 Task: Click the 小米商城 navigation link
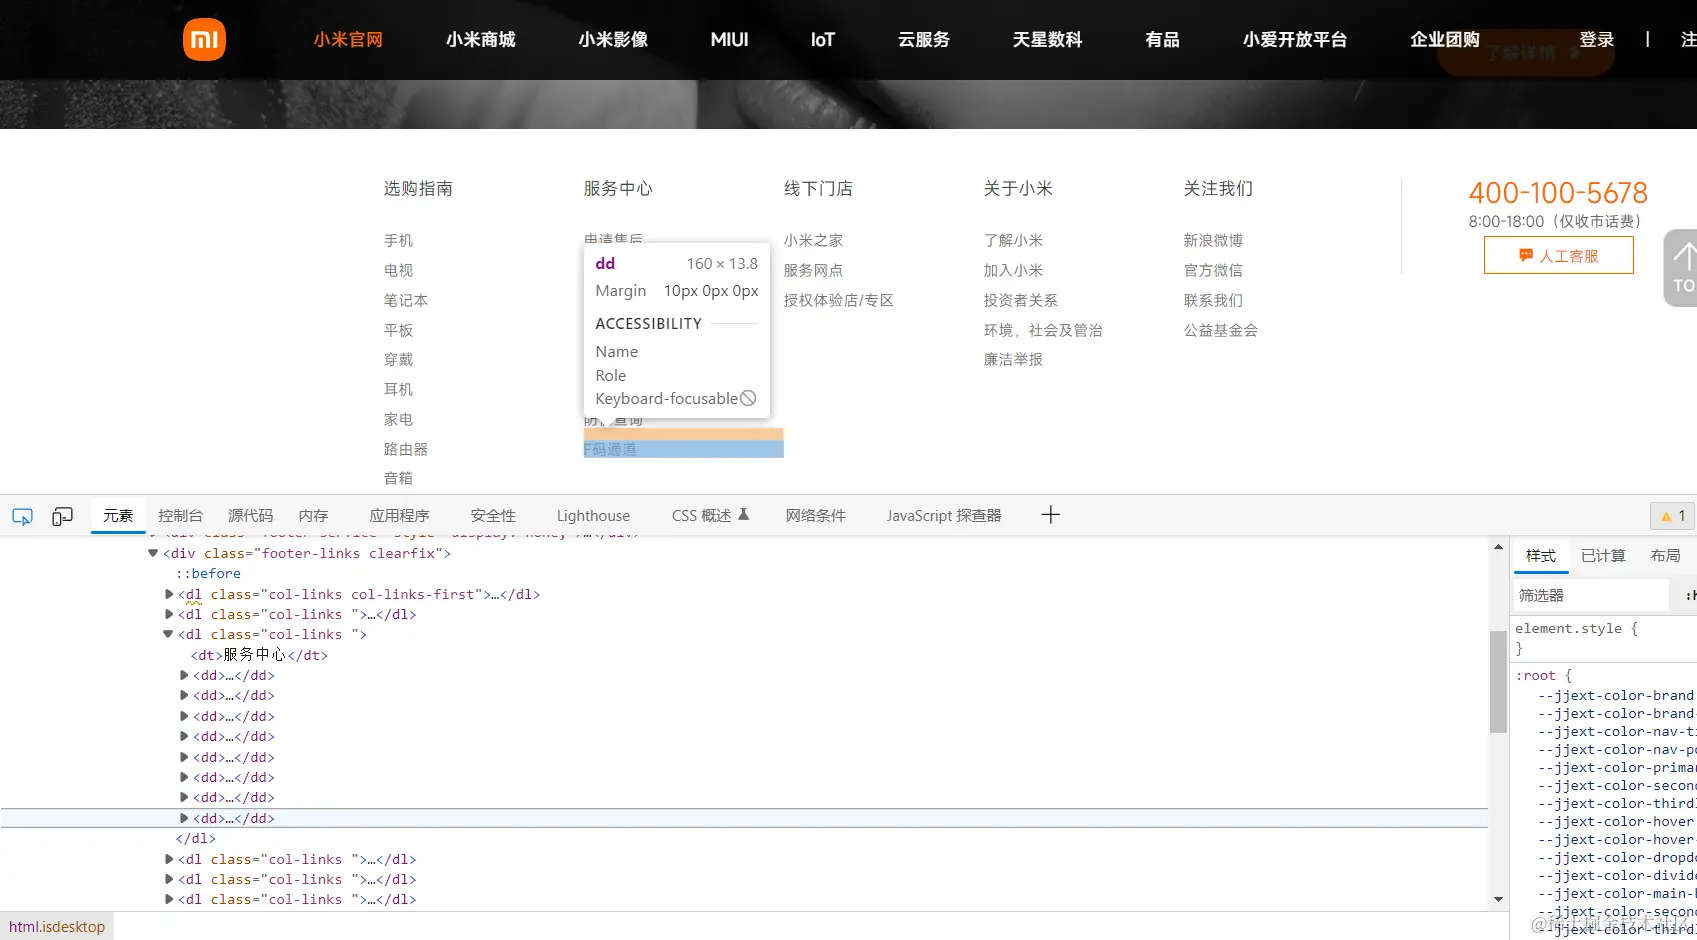click(x=480, y=39)
